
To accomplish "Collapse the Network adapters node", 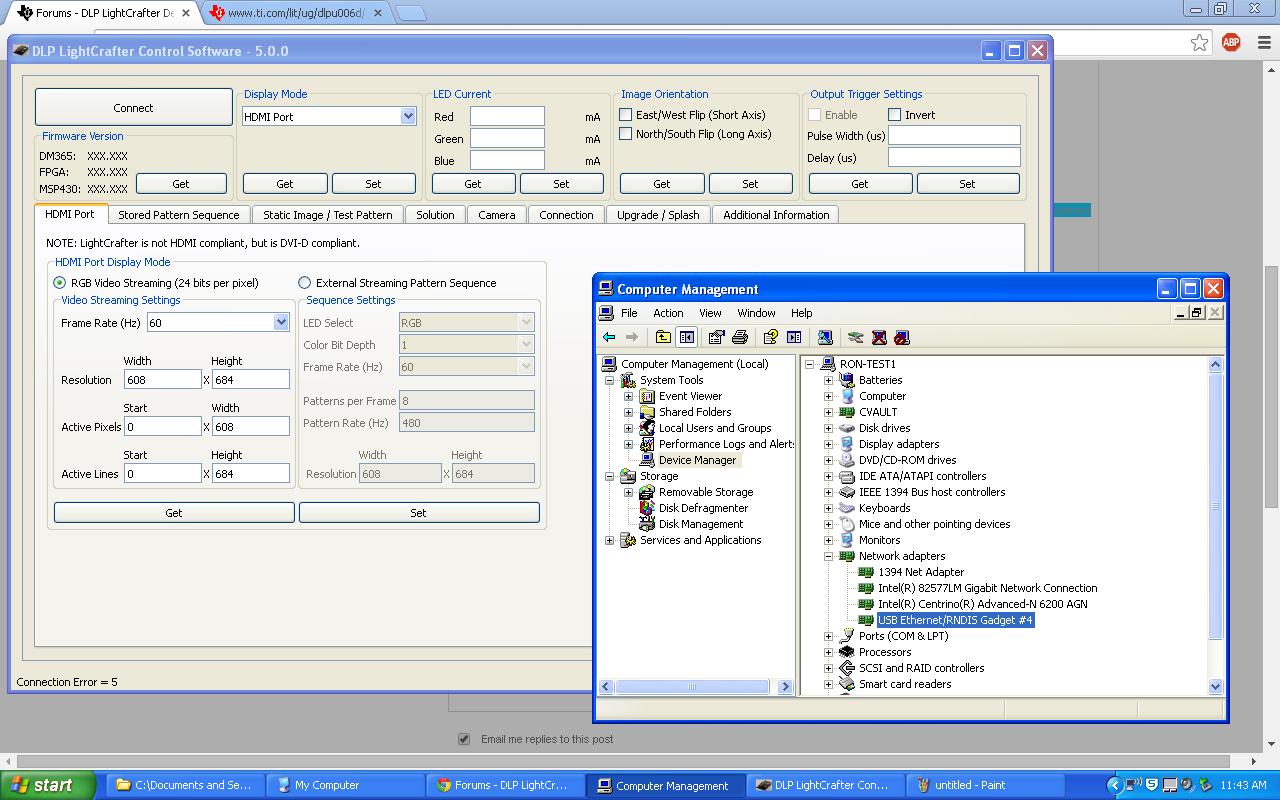I will [x=828, y=556].
